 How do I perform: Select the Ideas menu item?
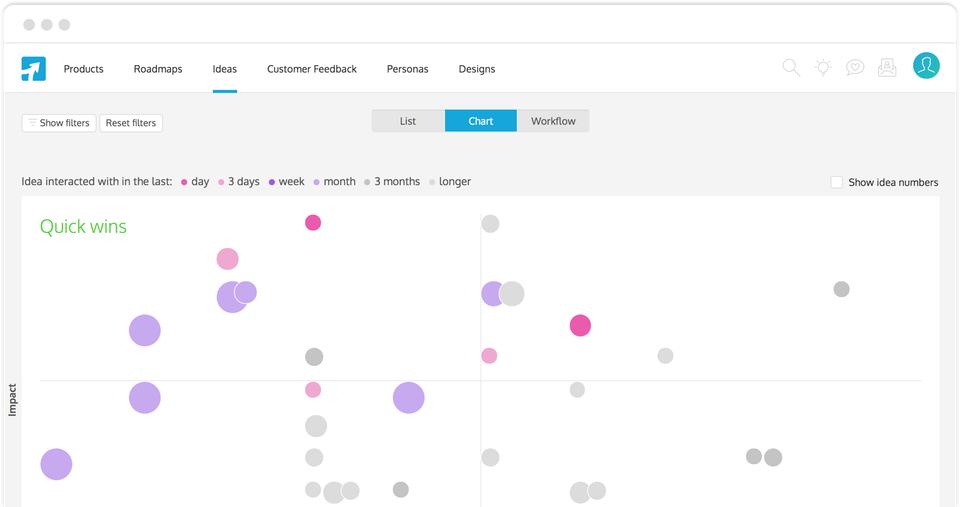pyautogui.click(x=225, y=69)
